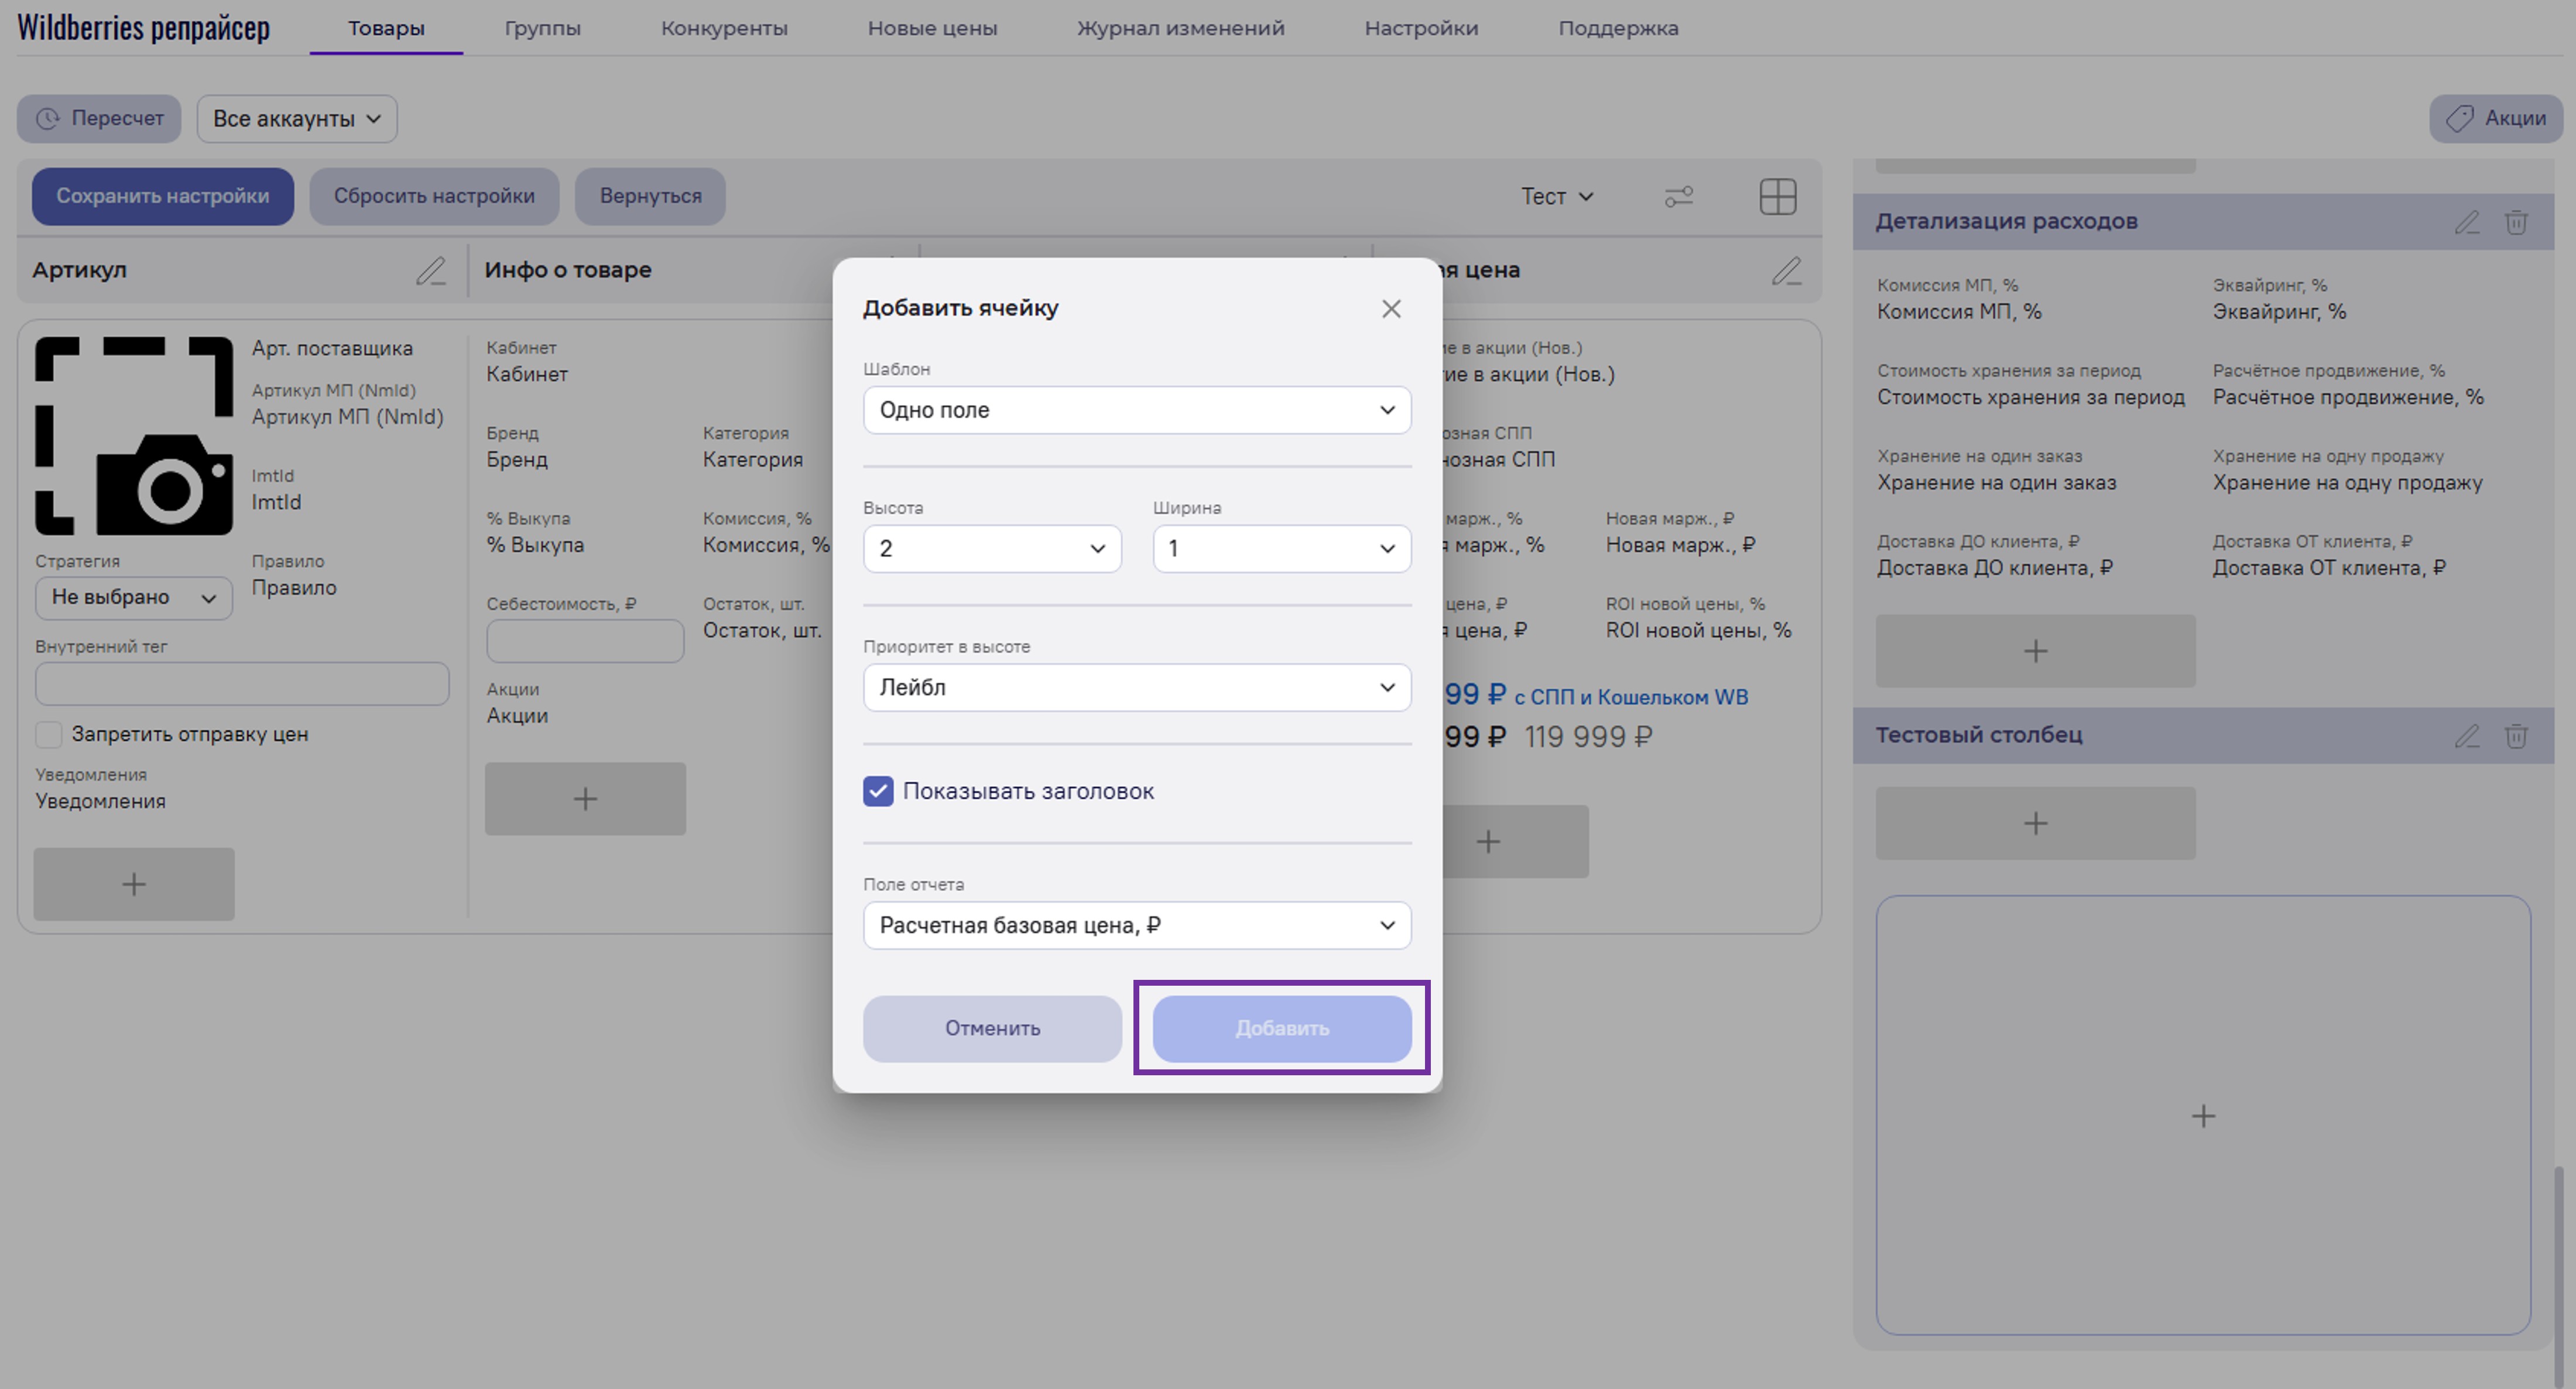2576x1389 pixels.
Task: Open Приоритет в высоте dropdown
Action: (x=1137, y=687)
